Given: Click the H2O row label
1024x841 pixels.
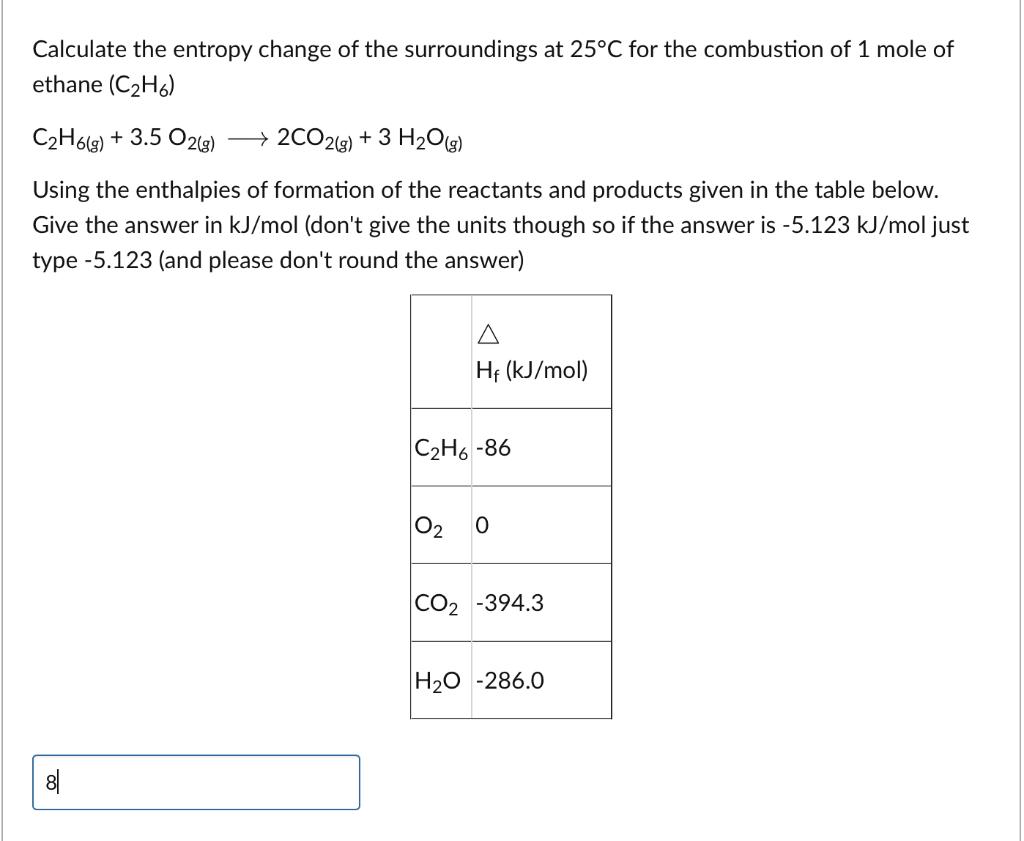Looking at the screenshot, I should click(438, 681).
